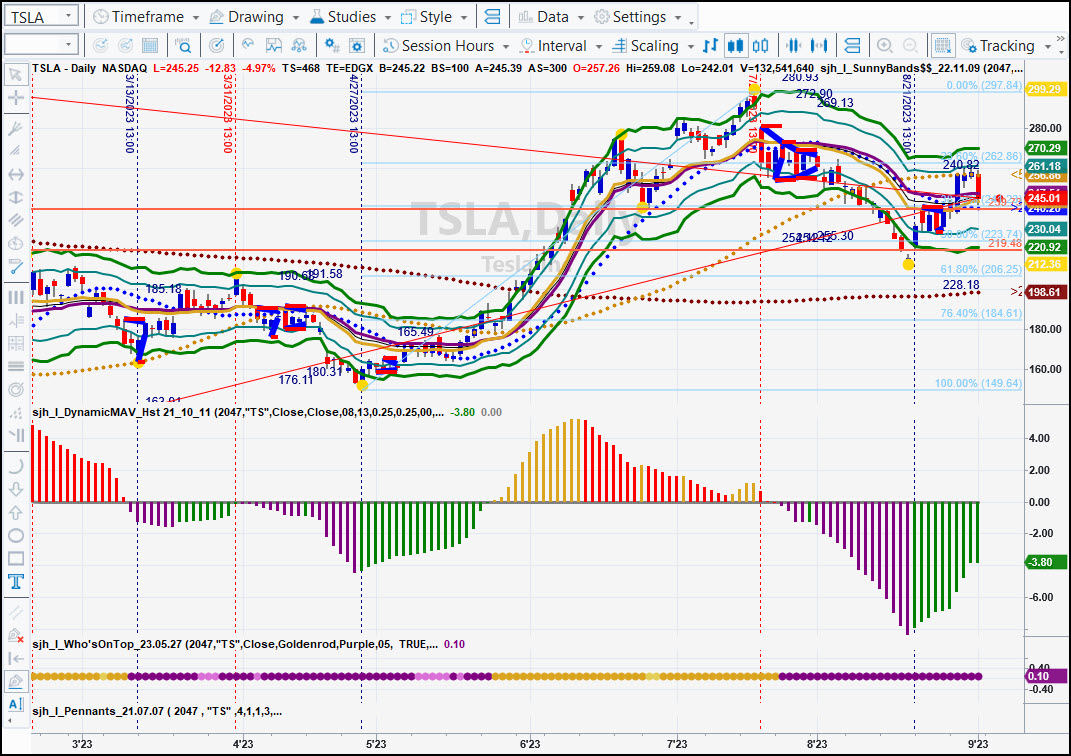
Task: Expand the Scaling dropdown arrow
Action: (691, 46)
